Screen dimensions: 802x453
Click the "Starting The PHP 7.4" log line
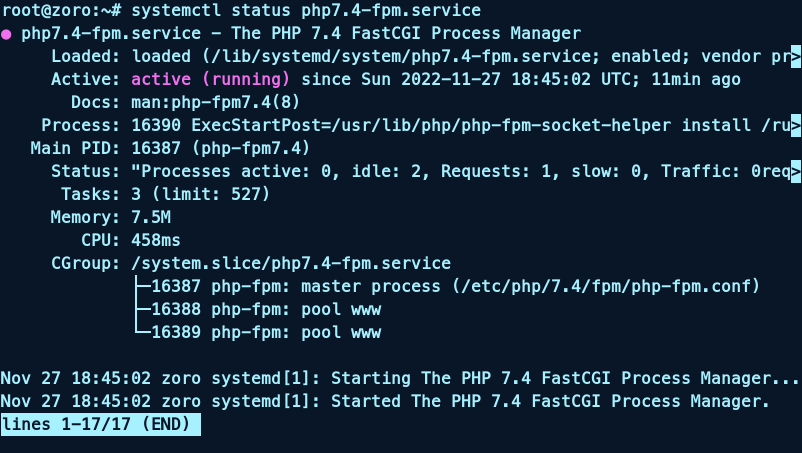(400, 379)
